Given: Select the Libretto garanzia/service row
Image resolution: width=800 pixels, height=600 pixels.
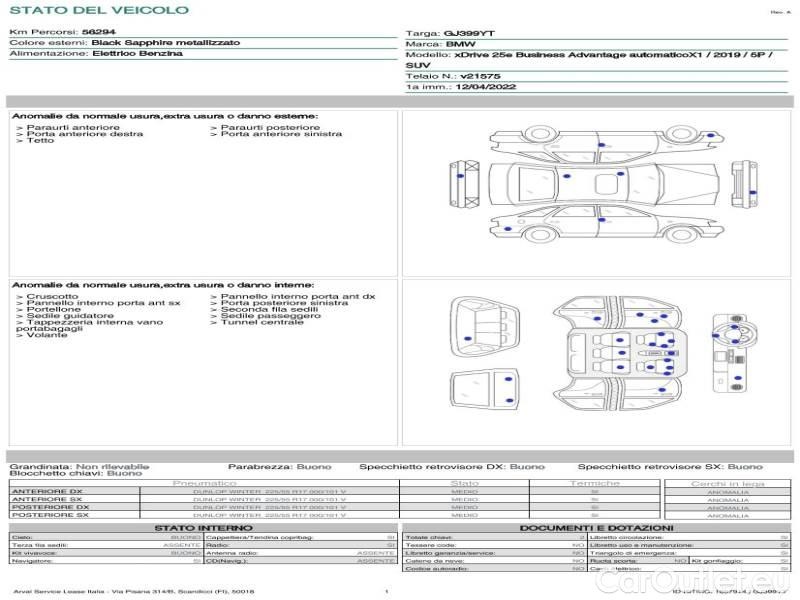Looking at the screenshot, I should point(495,553).
